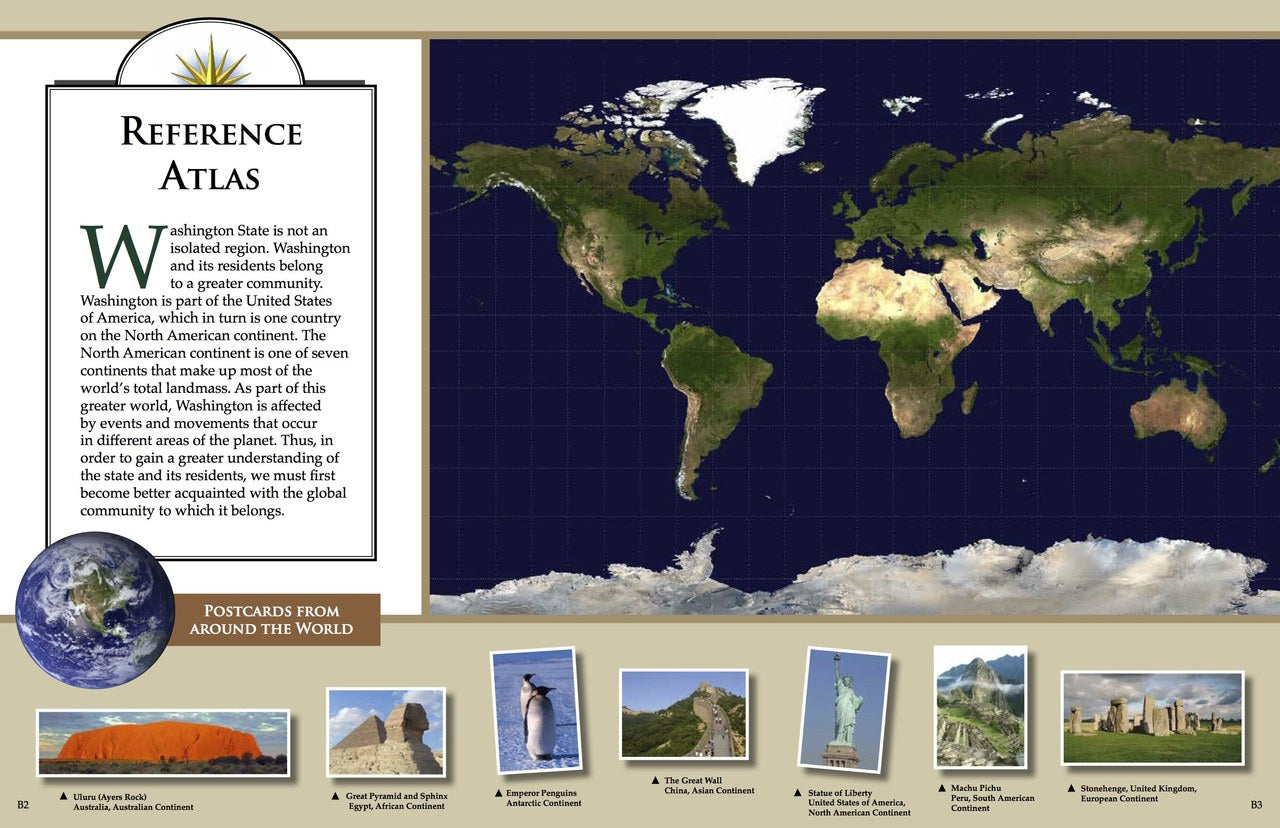This screenshot has height=828, width=1280.
Task: Click the Earth globe image
Action: (x=95, y=609)
